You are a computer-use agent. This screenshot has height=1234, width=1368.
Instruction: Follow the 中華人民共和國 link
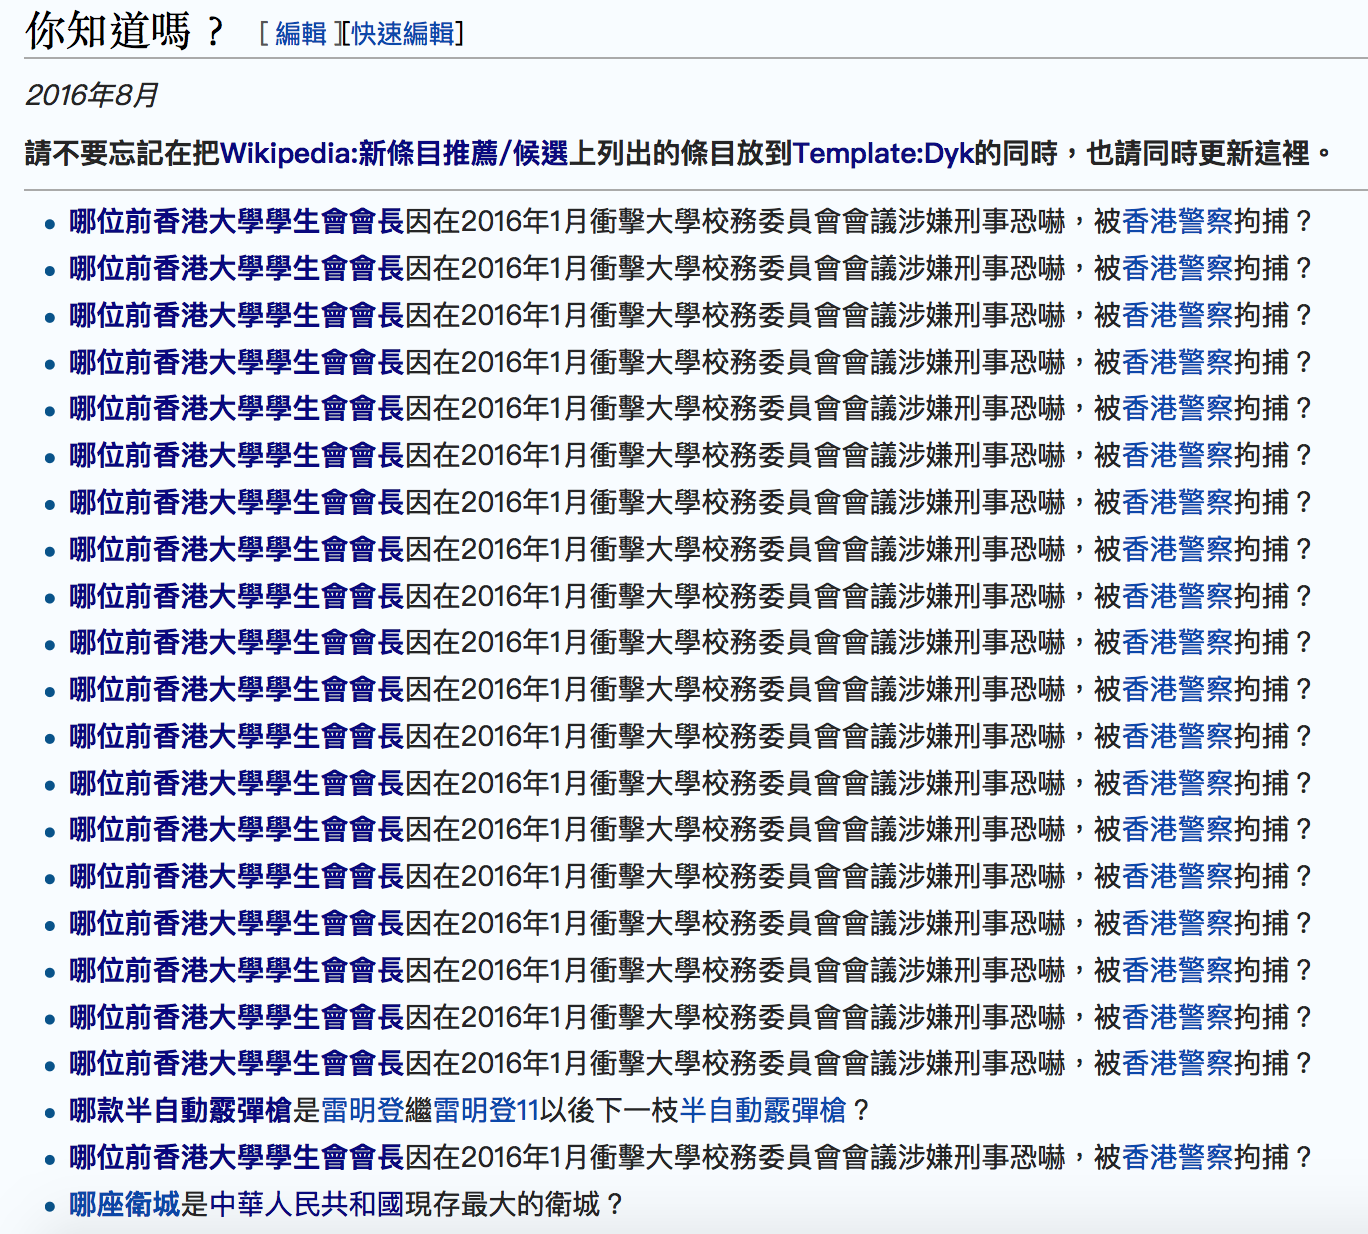click(307, 1204)
